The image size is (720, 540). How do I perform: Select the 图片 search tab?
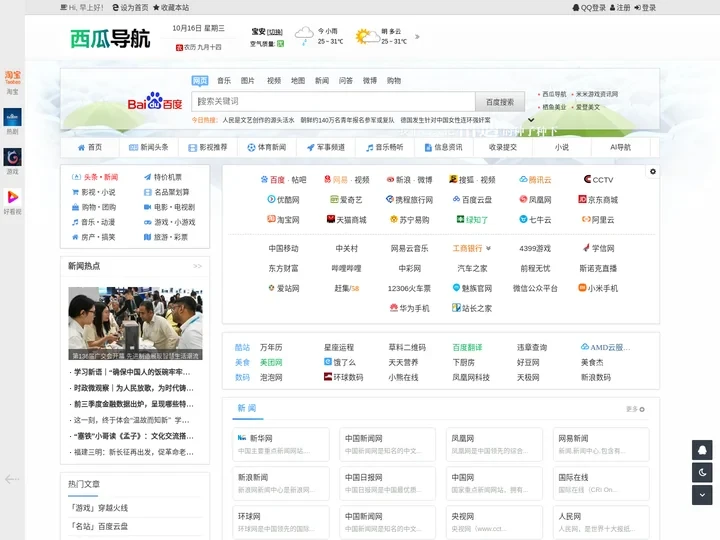(248, 81)
